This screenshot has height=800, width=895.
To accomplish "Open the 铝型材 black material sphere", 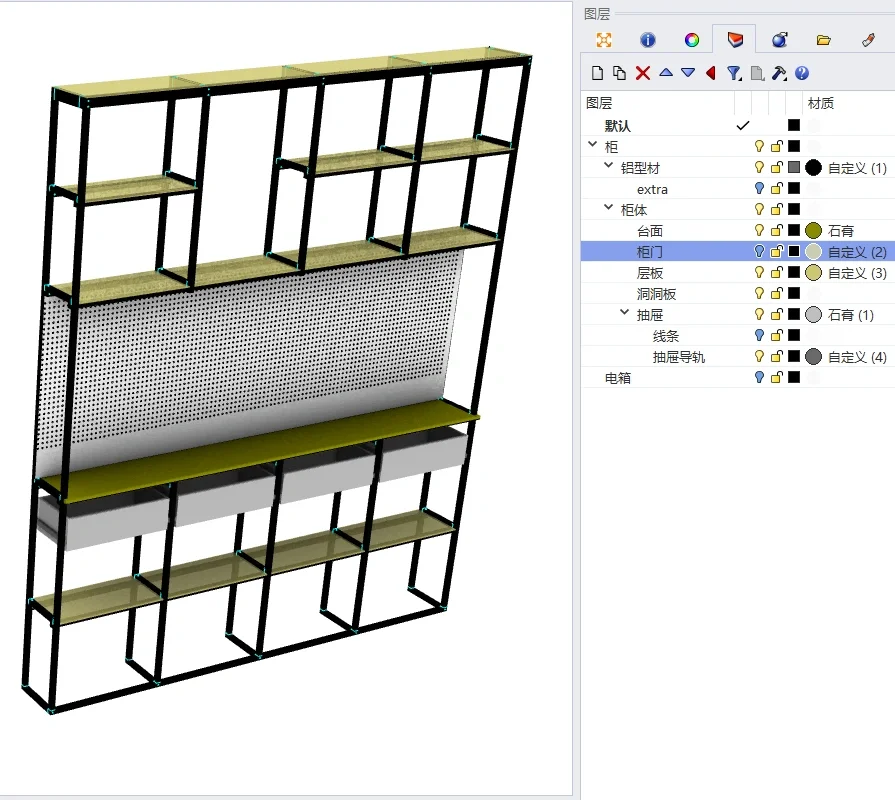I will (813, 167).
